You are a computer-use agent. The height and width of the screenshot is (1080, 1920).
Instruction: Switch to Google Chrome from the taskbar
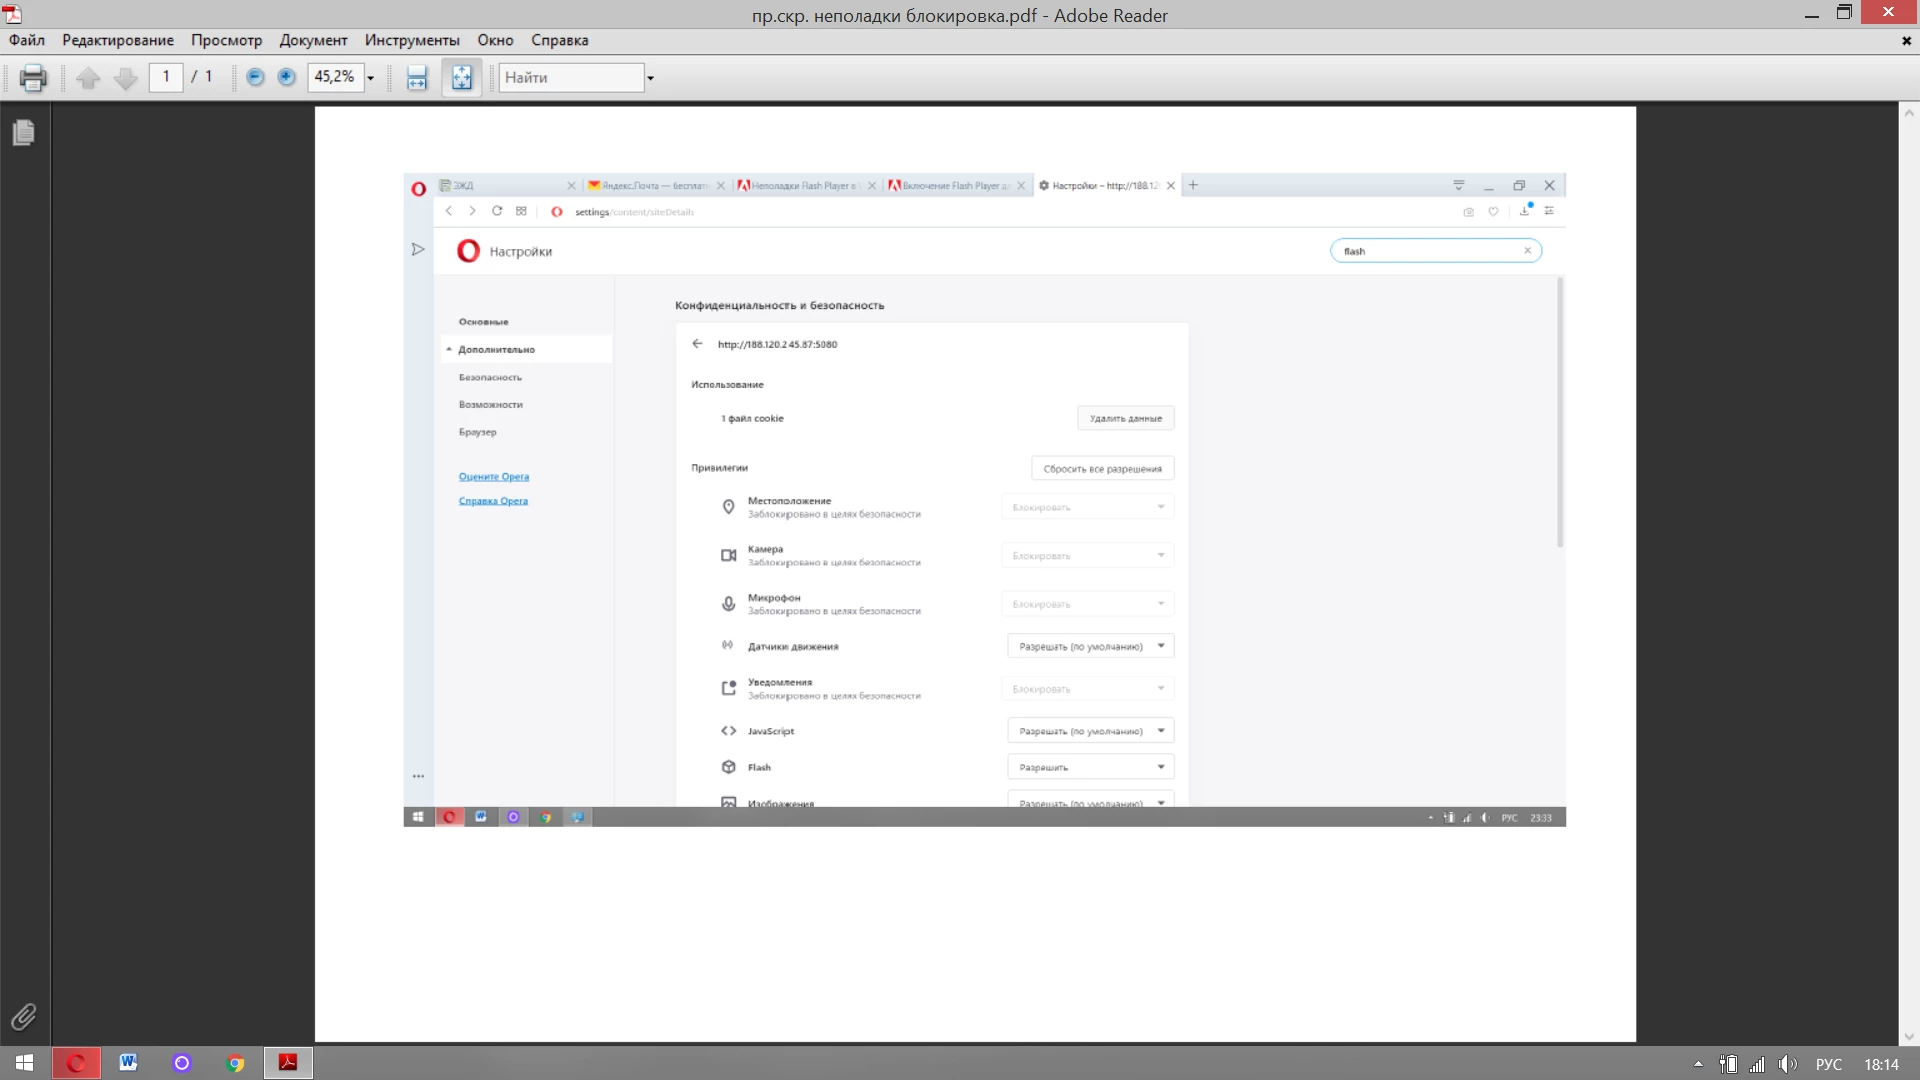point(235,1063)
